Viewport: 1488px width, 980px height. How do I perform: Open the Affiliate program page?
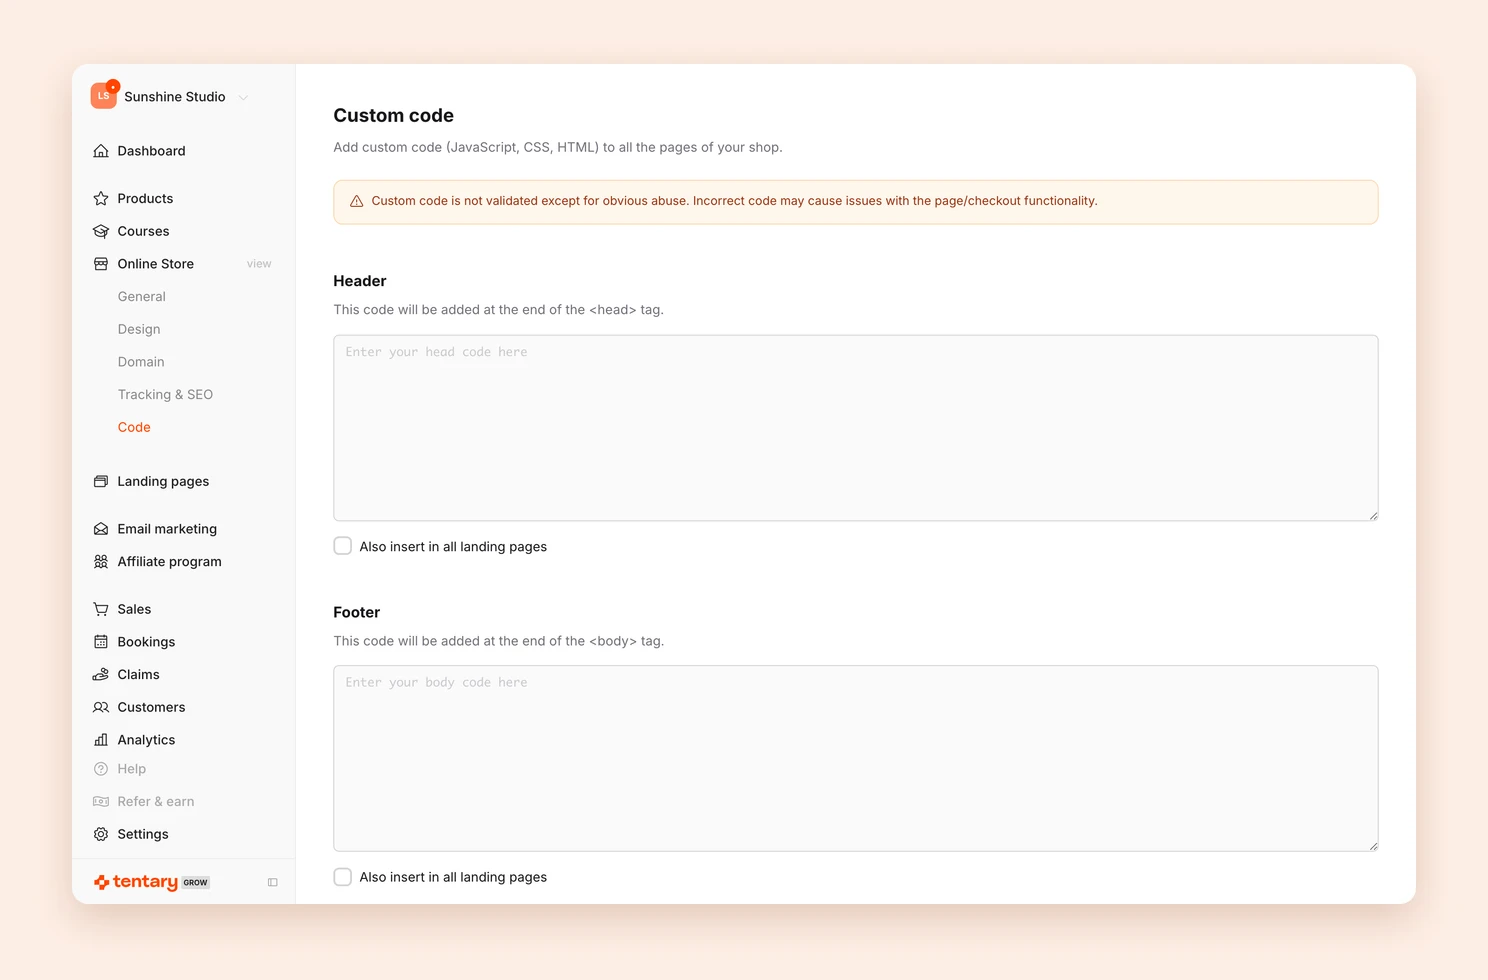169,562
